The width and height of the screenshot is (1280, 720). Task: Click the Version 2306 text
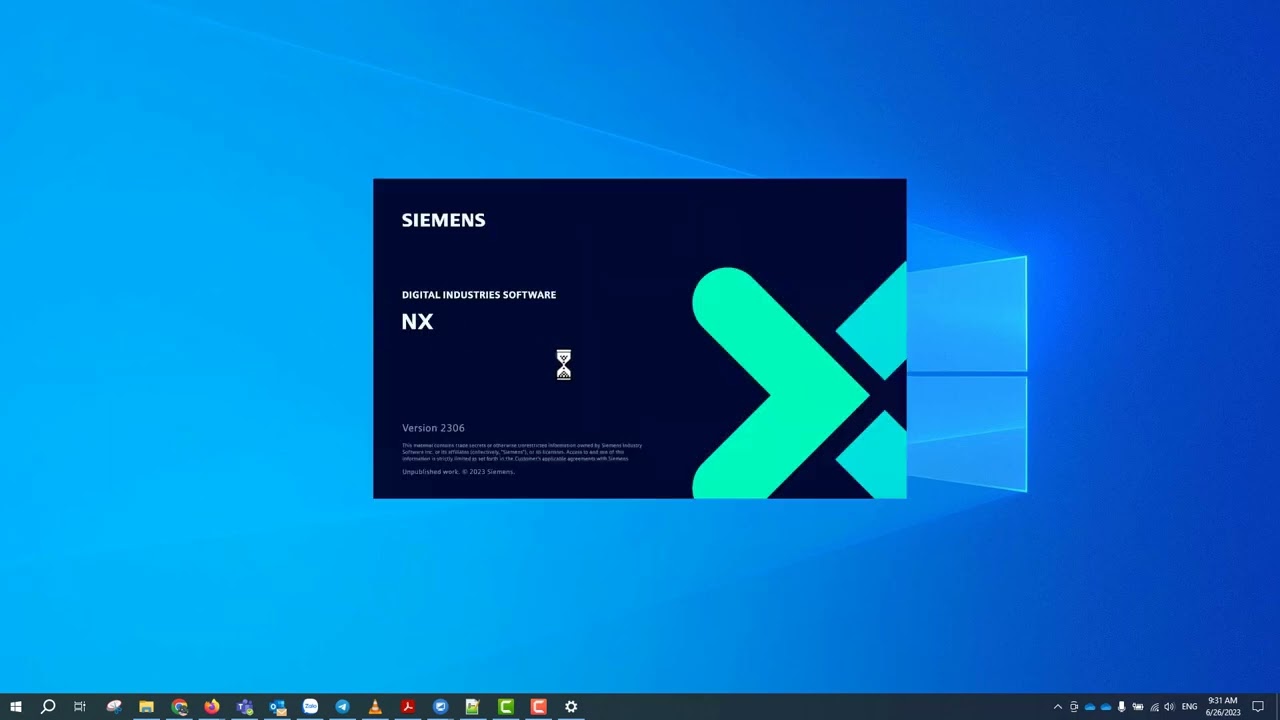[x=433, y=428]
